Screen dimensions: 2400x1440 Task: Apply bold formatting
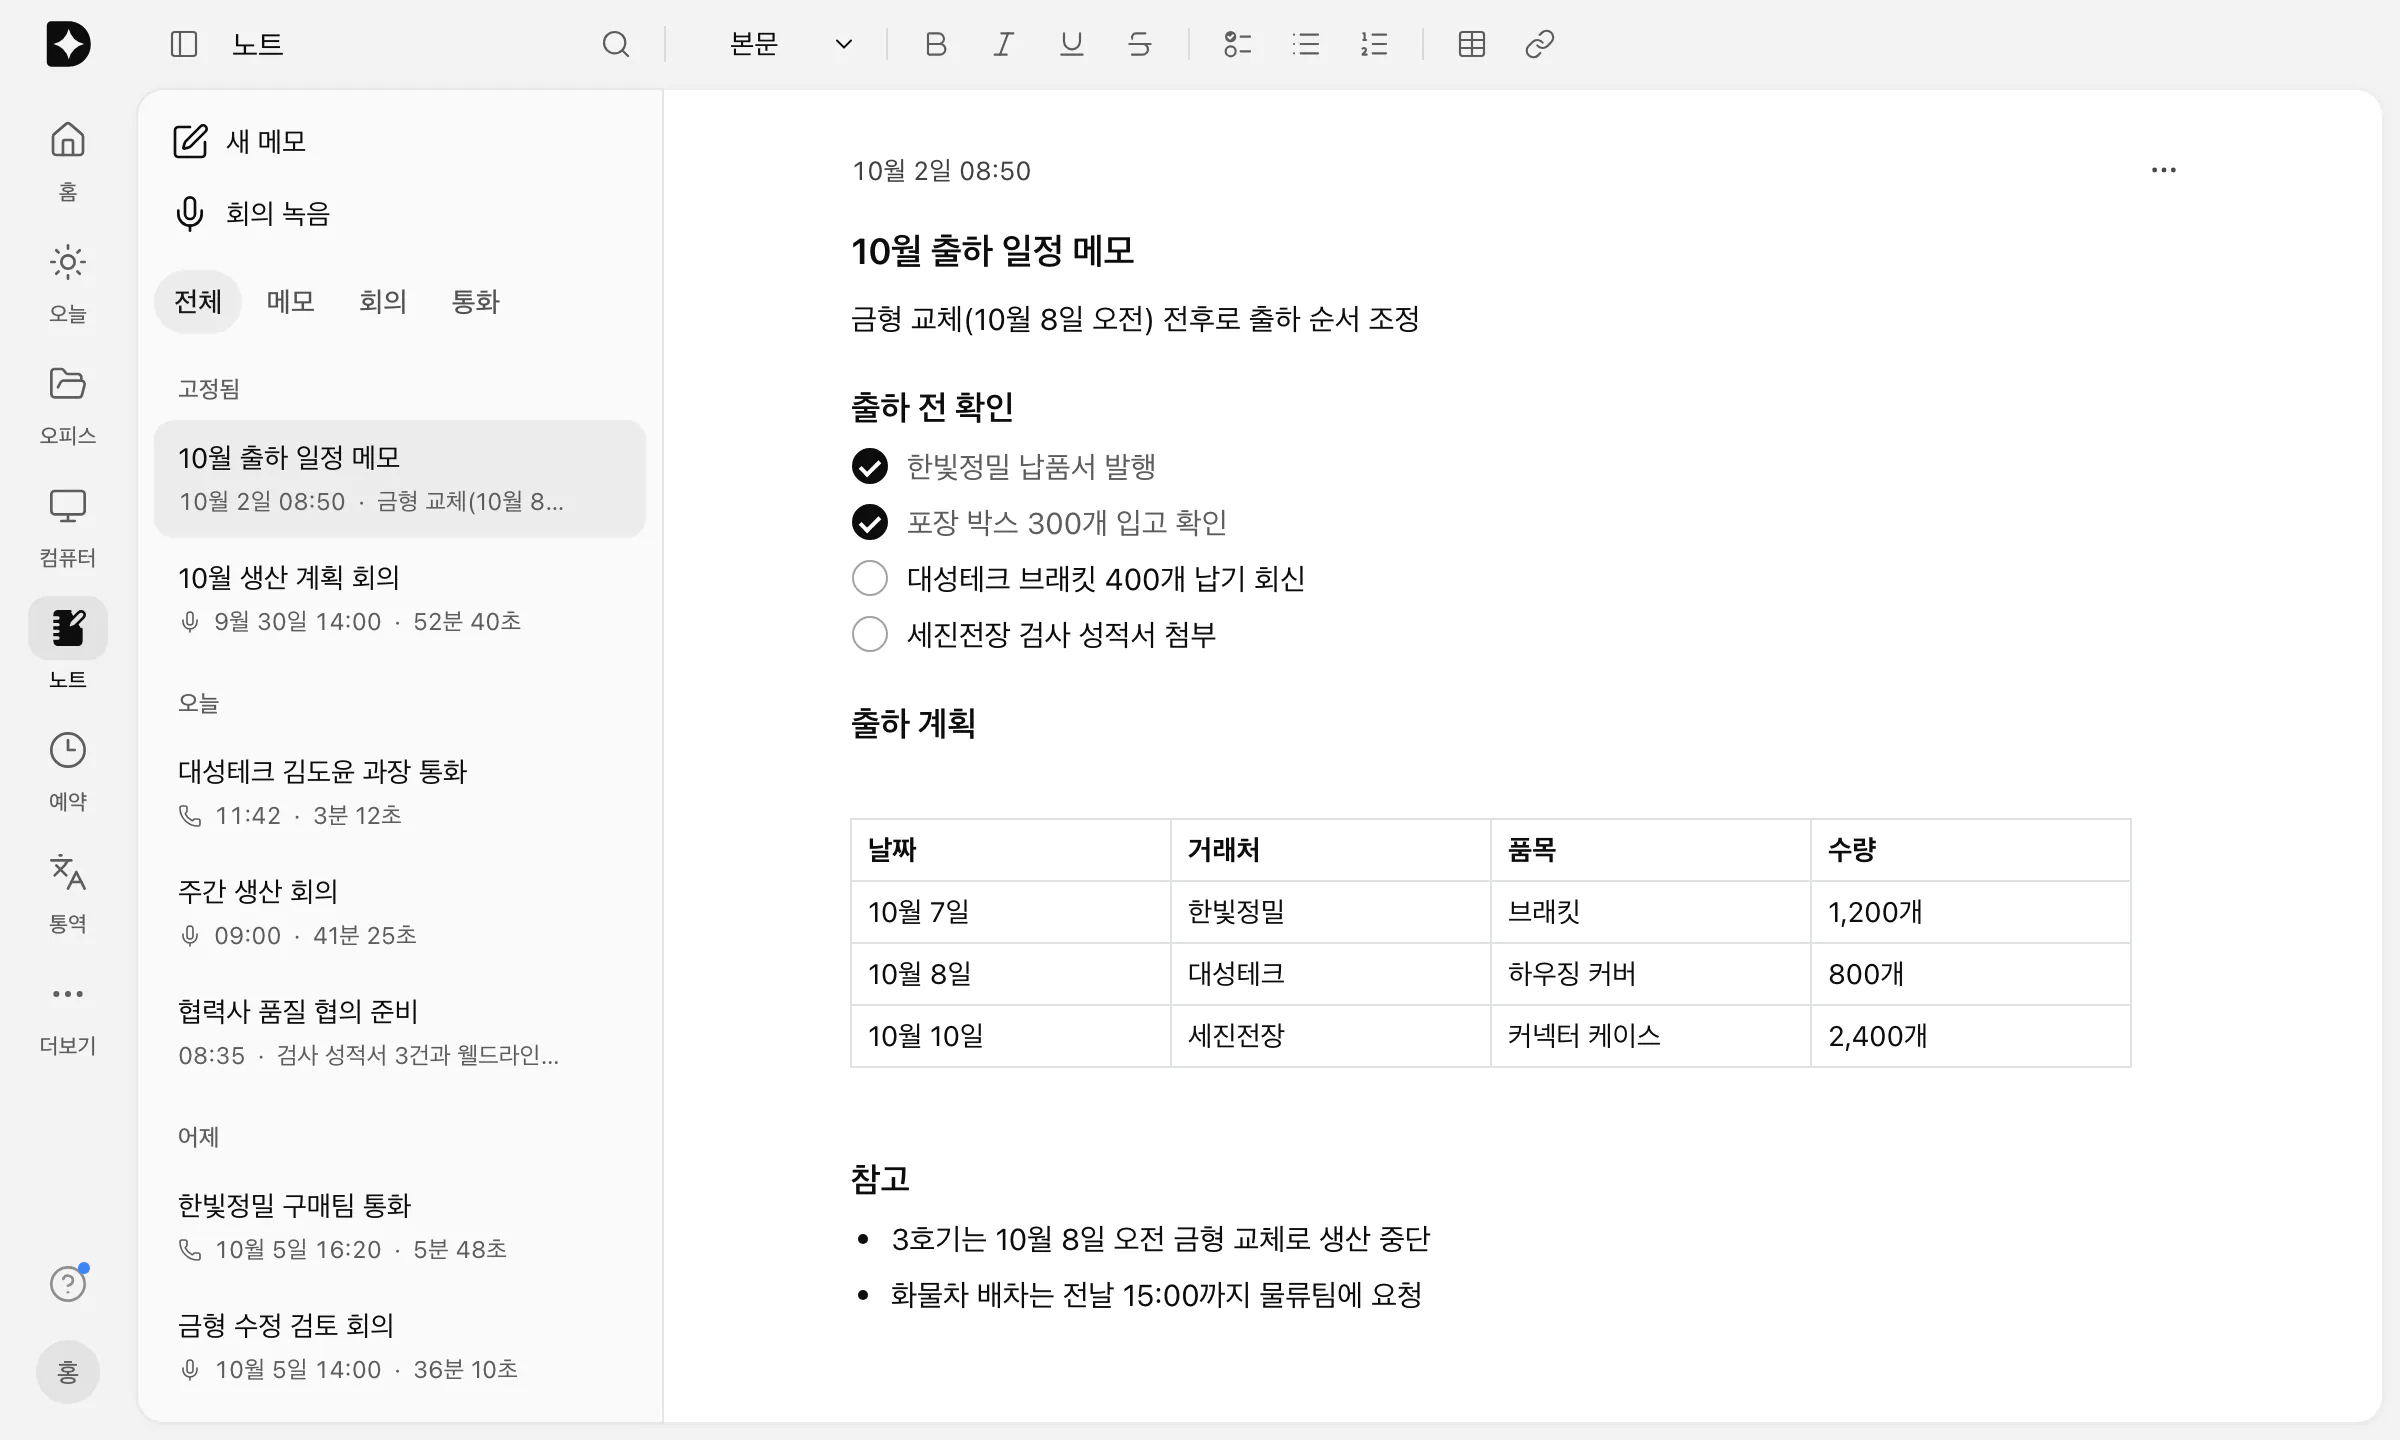tap(936, 44)
